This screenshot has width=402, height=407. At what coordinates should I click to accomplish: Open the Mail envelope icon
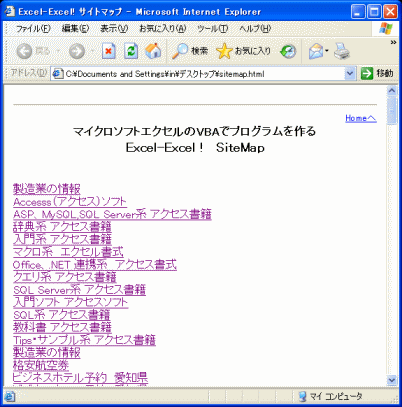click(x=316, y=51)
